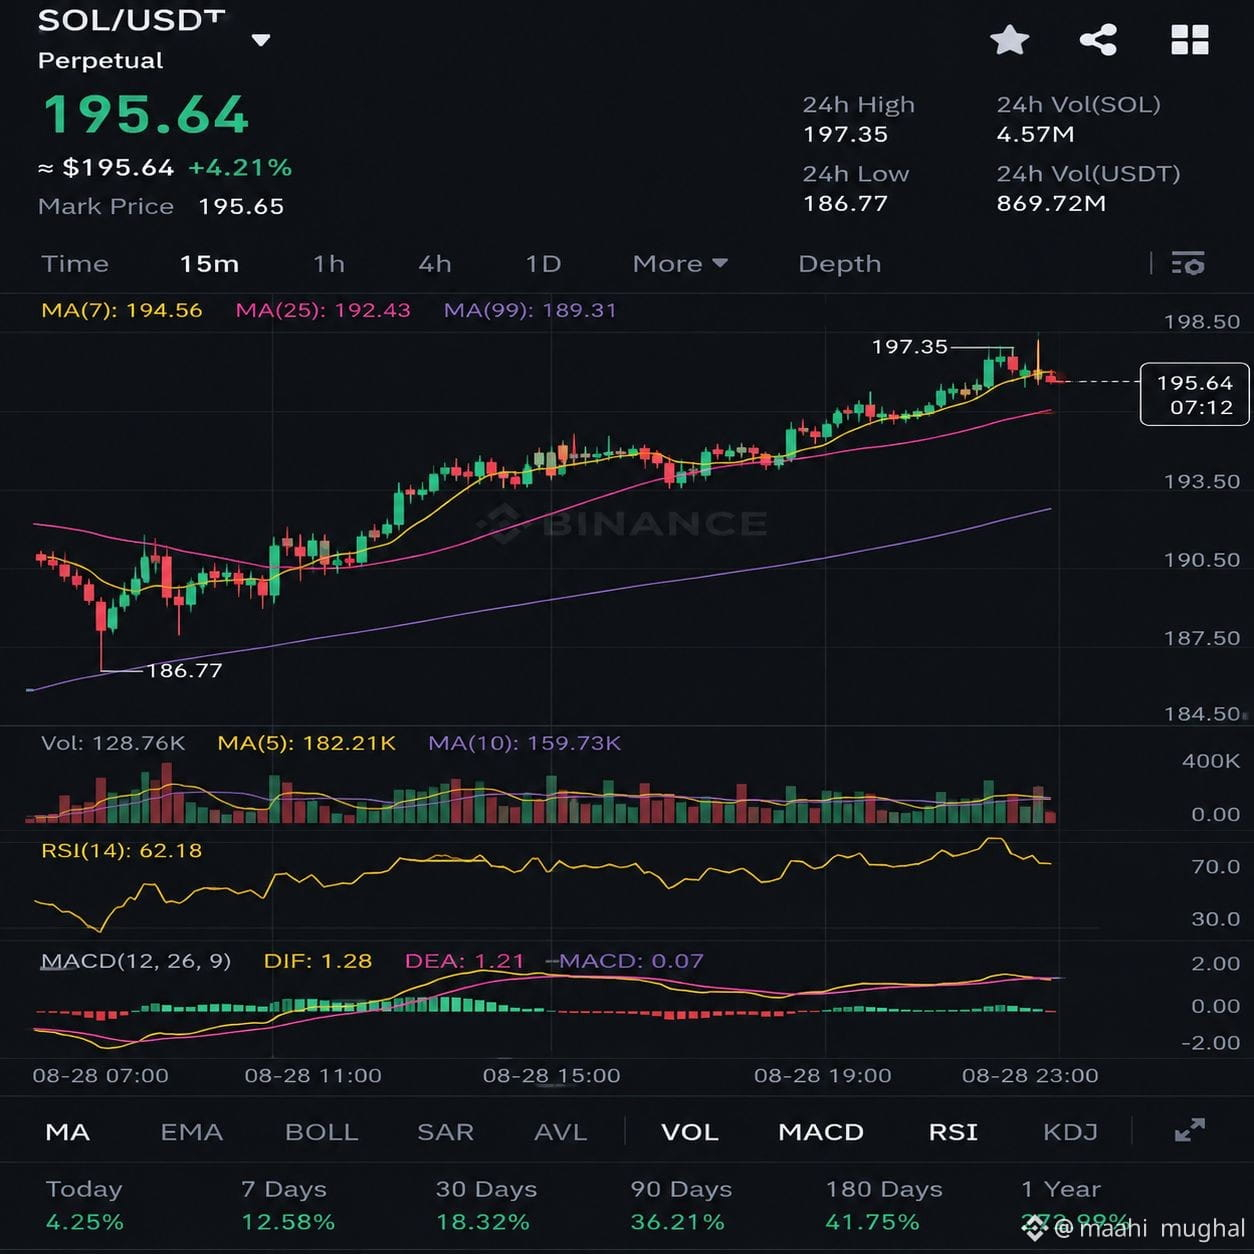Screen dimensions: 1254x1254
Task: Tap the DIF: 1.28 value
Action: point(318,961)
